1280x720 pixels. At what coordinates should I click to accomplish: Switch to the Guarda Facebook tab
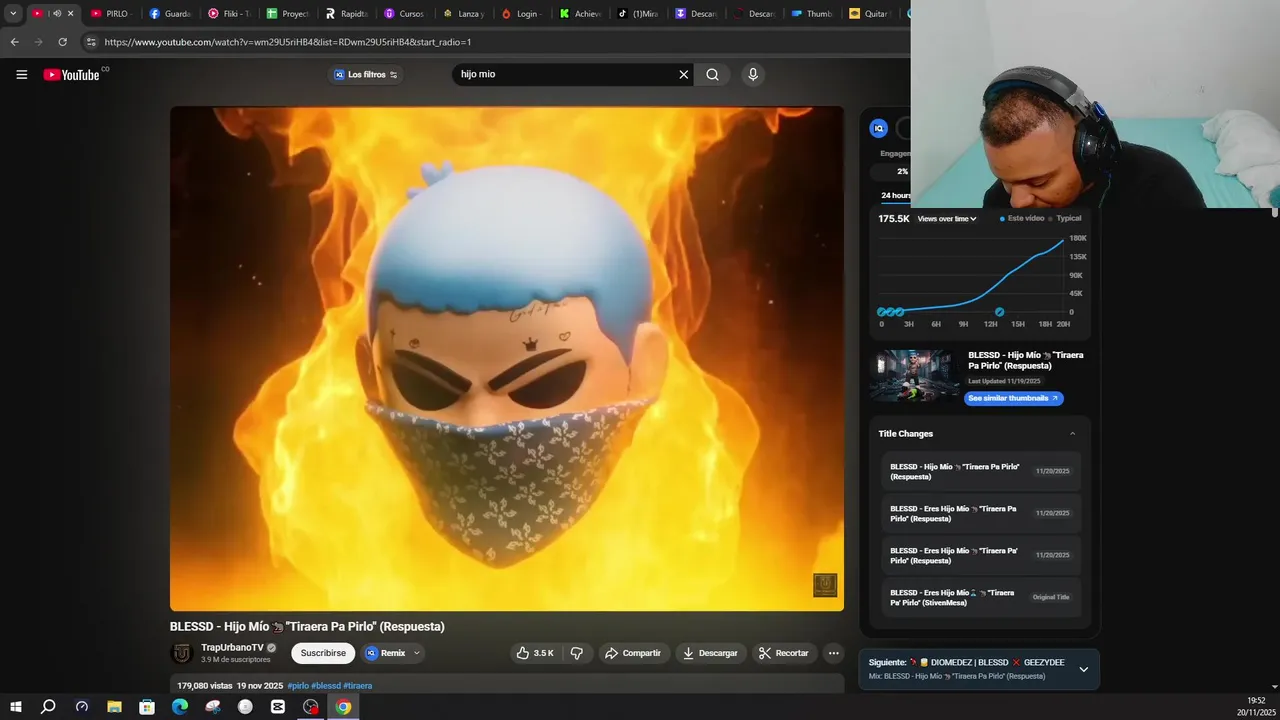[169, 14]
